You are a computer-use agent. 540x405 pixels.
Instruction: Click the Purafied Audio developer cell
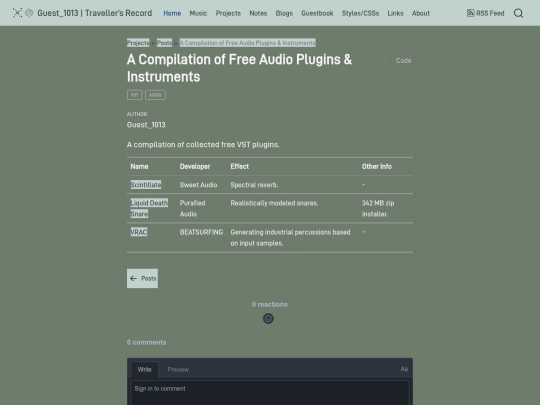pyautogui.click(x=192, y=208)
